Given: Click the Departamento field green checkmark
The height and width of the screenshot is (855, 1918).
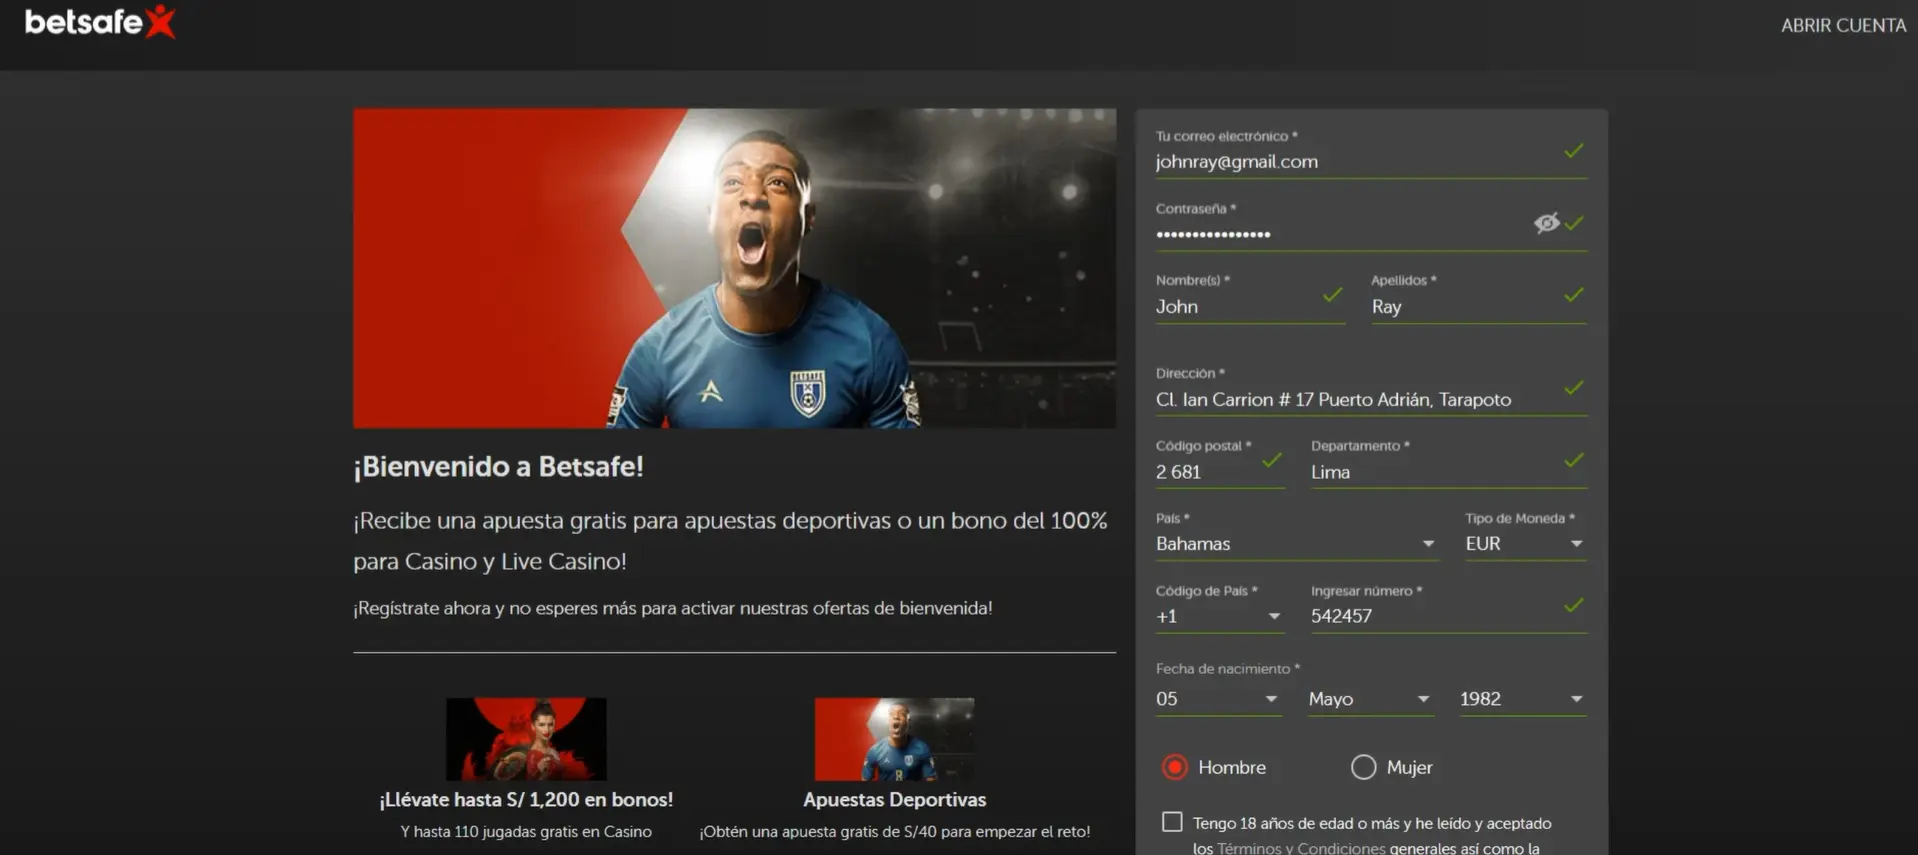Looking at the screenshot, I should (x=1574, y=461).
